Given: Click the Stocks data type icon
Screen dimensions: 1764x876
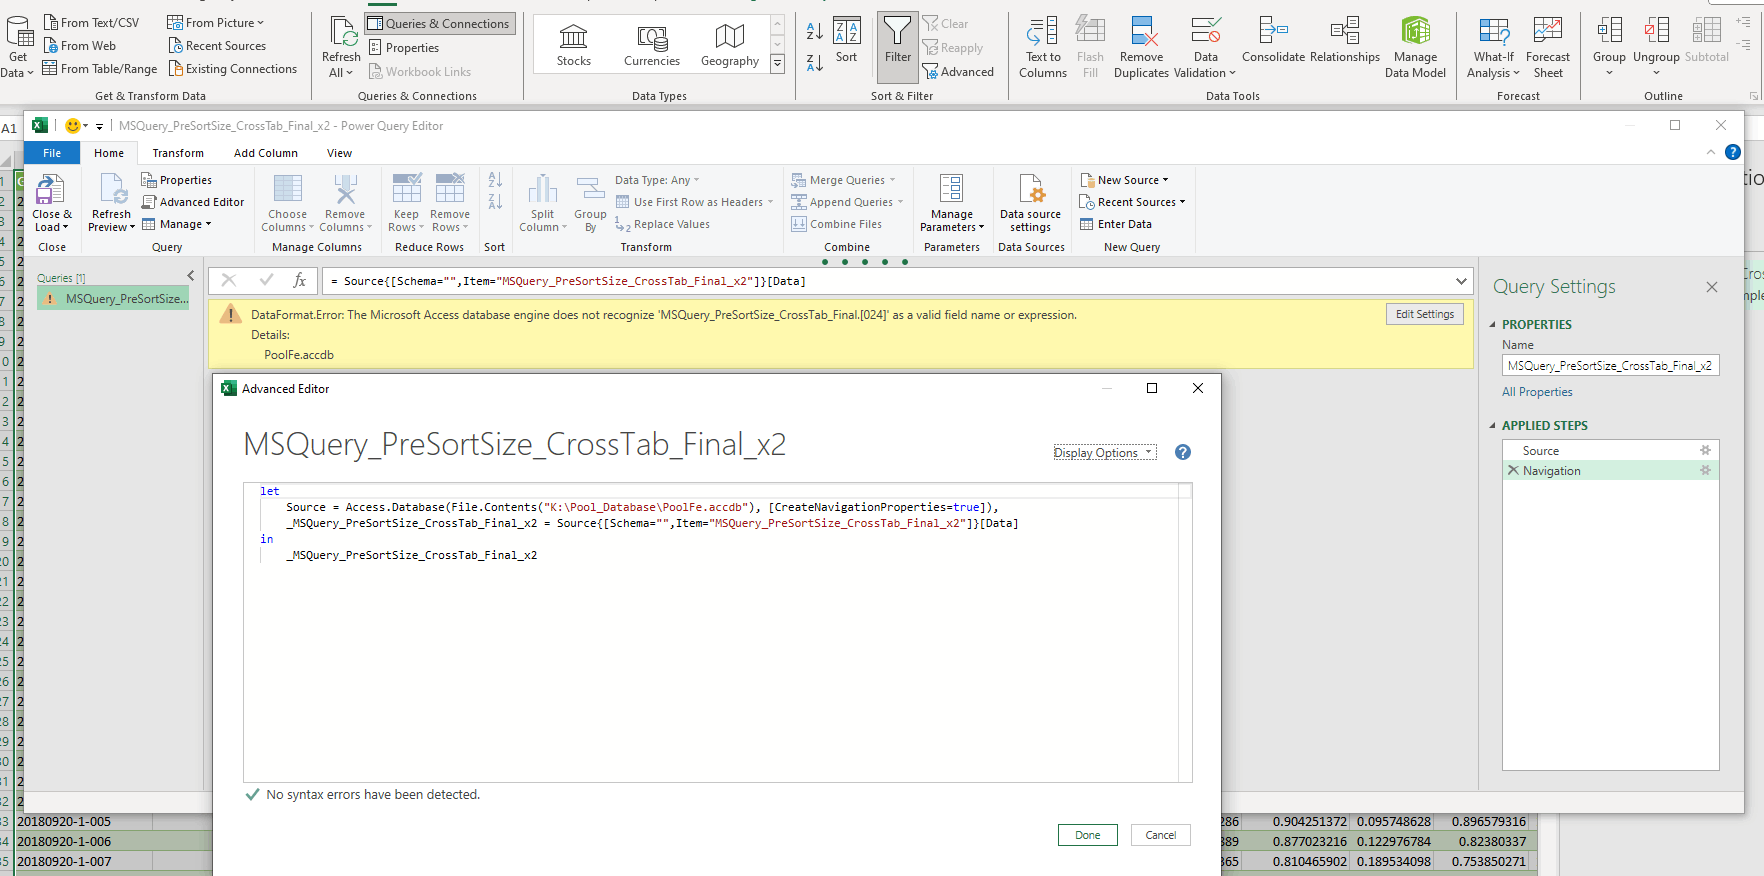Looking at the screenshot, I should click(574, 37).
